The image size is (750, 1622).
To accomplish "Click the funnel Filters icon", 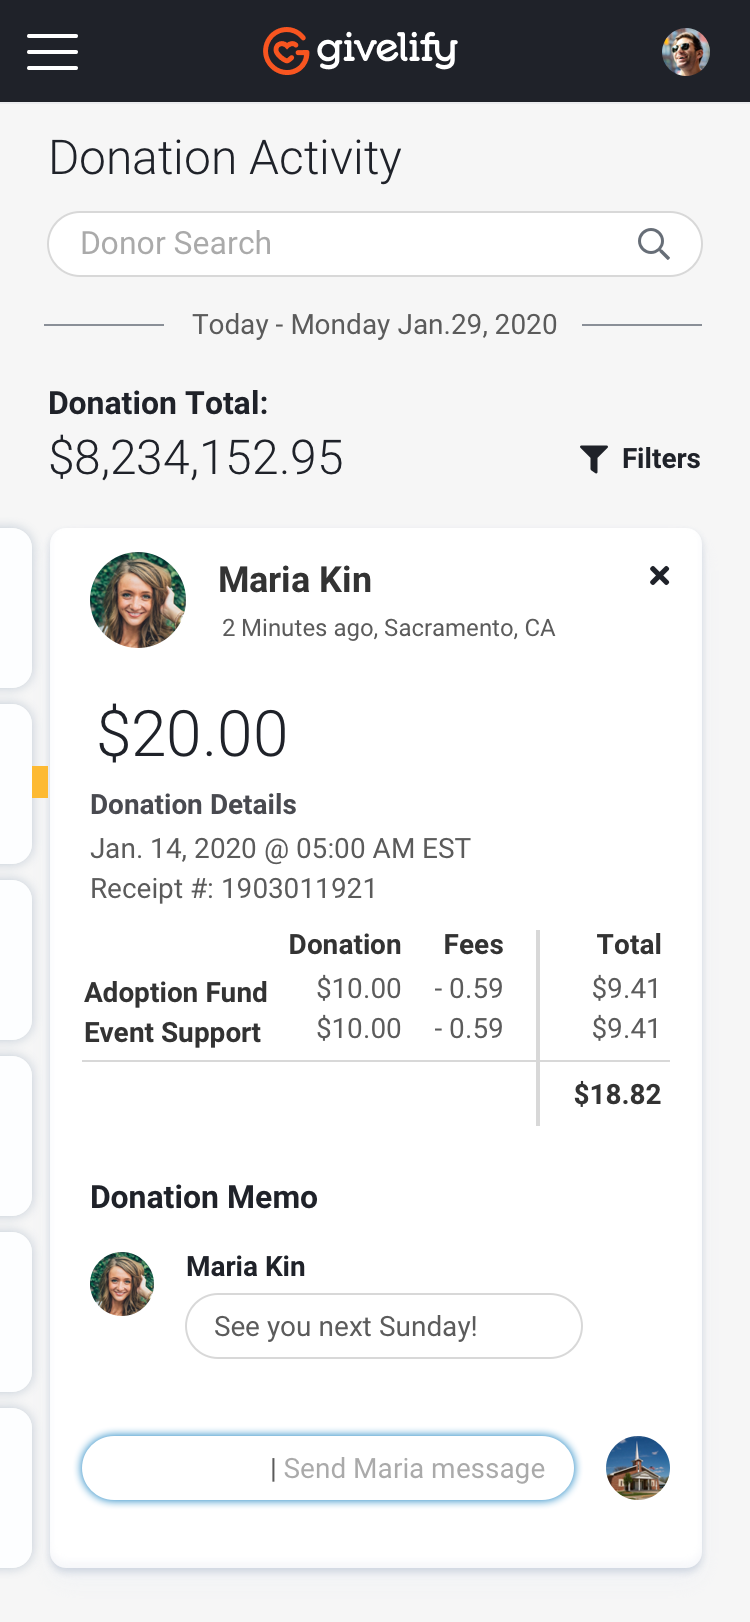I will coord(594,459).
